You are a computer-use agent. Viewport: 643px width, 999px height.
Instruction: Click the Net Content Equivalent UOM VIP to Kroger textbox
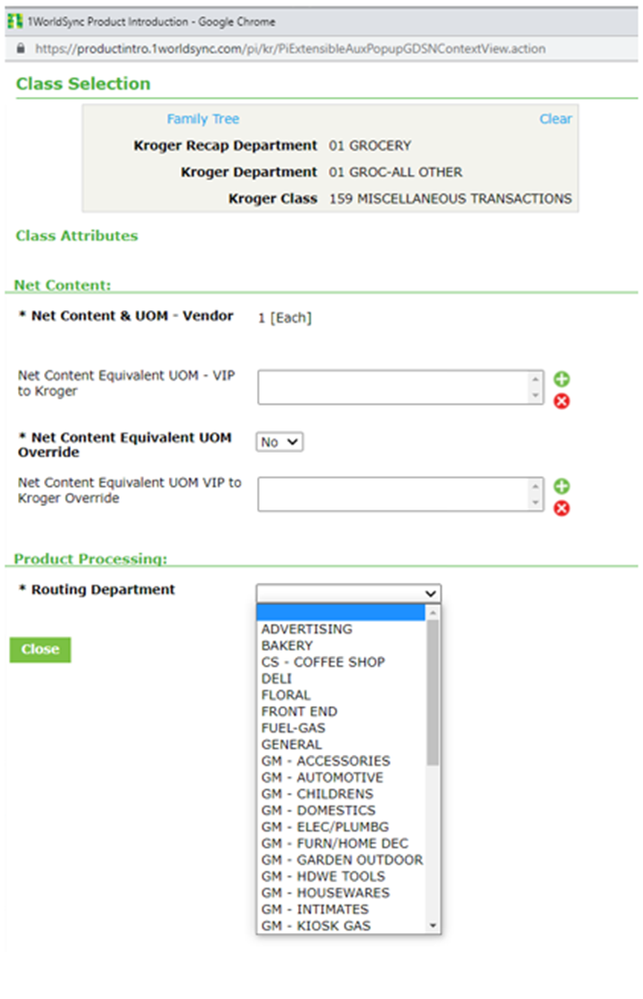point(401,387)
